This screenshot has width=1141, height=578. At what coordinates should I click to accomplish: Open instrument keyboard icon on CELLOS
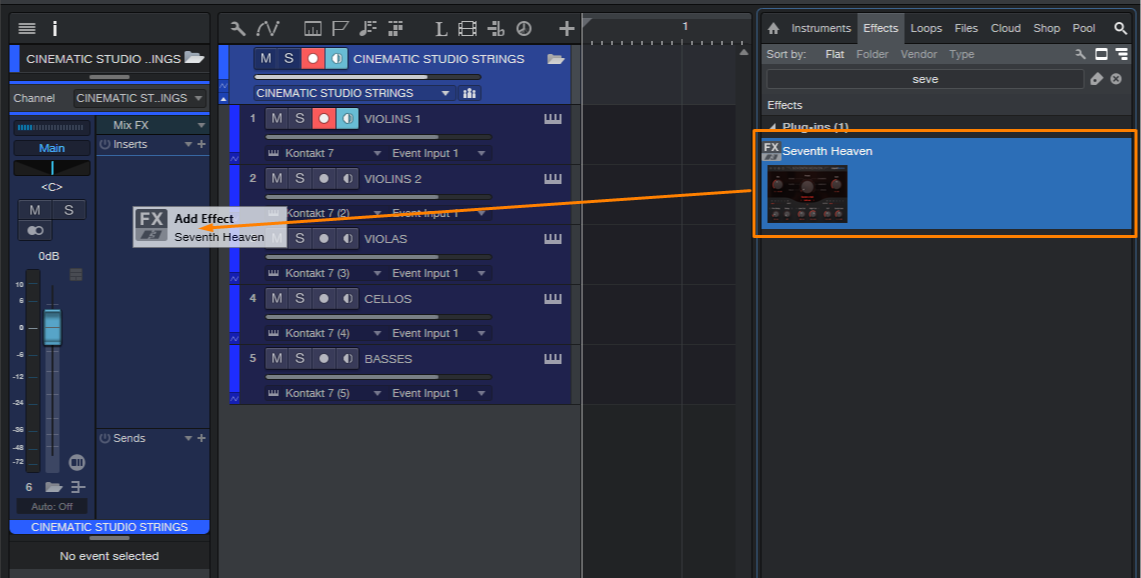coord(553,298)
